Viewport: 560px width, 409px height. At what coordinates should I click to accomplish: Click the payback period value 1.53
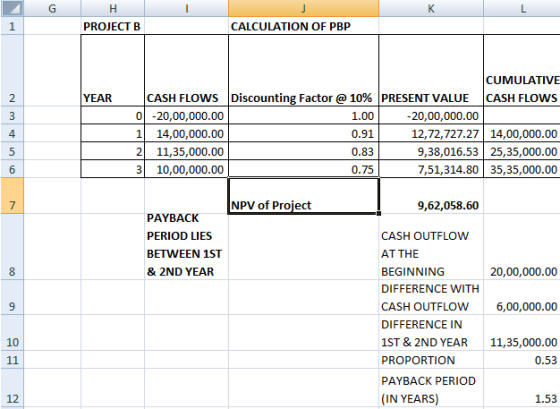(x=522, y=388)
